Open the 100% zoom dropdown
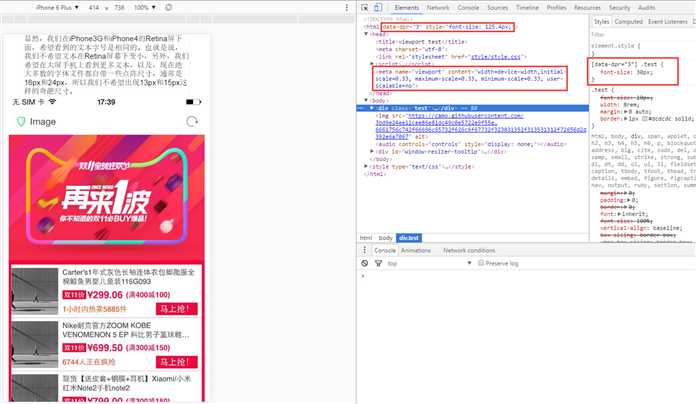 pyautogui.click(x=145, y=8)
